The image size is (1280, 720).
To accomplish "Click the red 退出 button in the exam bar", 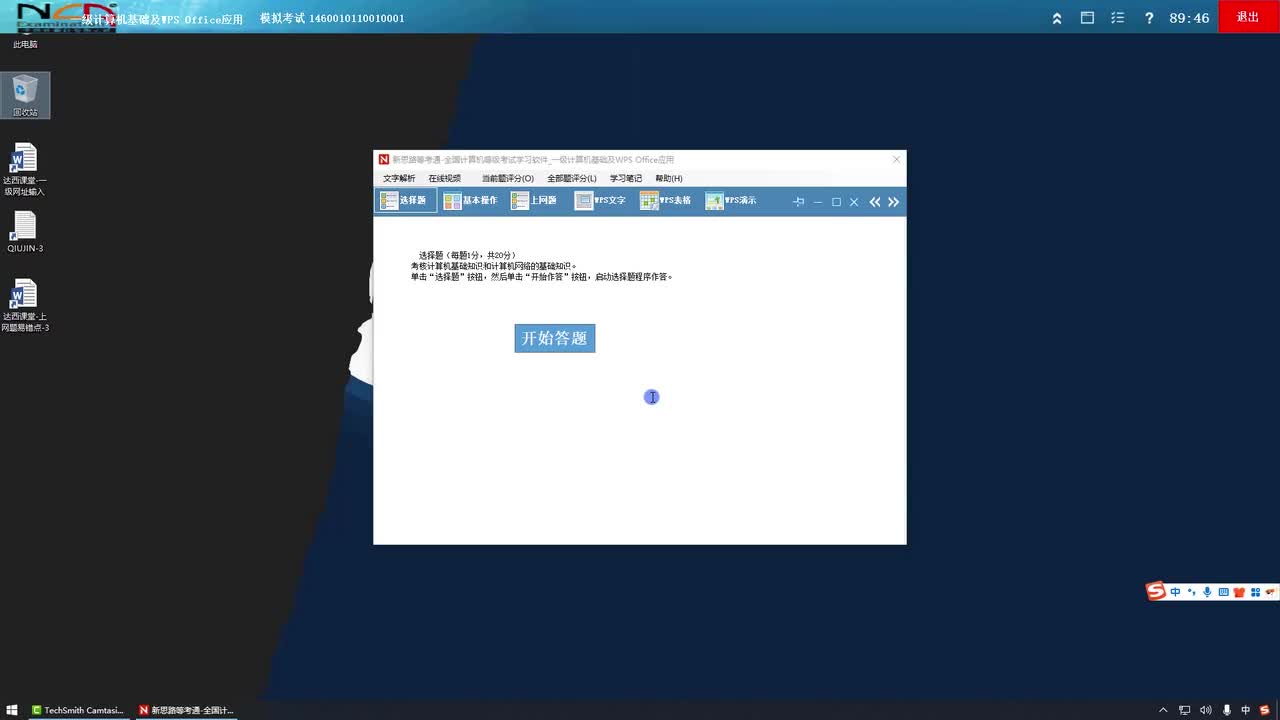I will point(1248,17).
